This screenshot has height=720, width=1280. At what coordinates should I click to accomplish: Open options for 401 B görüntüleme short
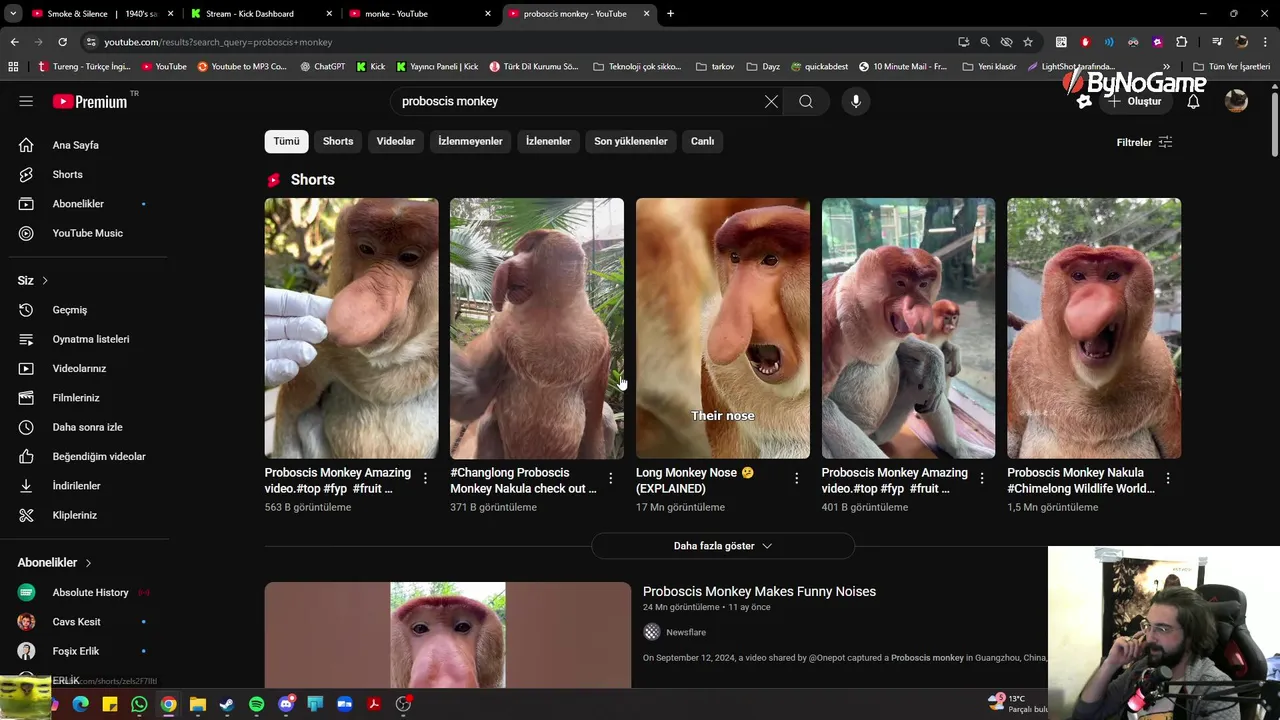(x=981, y=478)
